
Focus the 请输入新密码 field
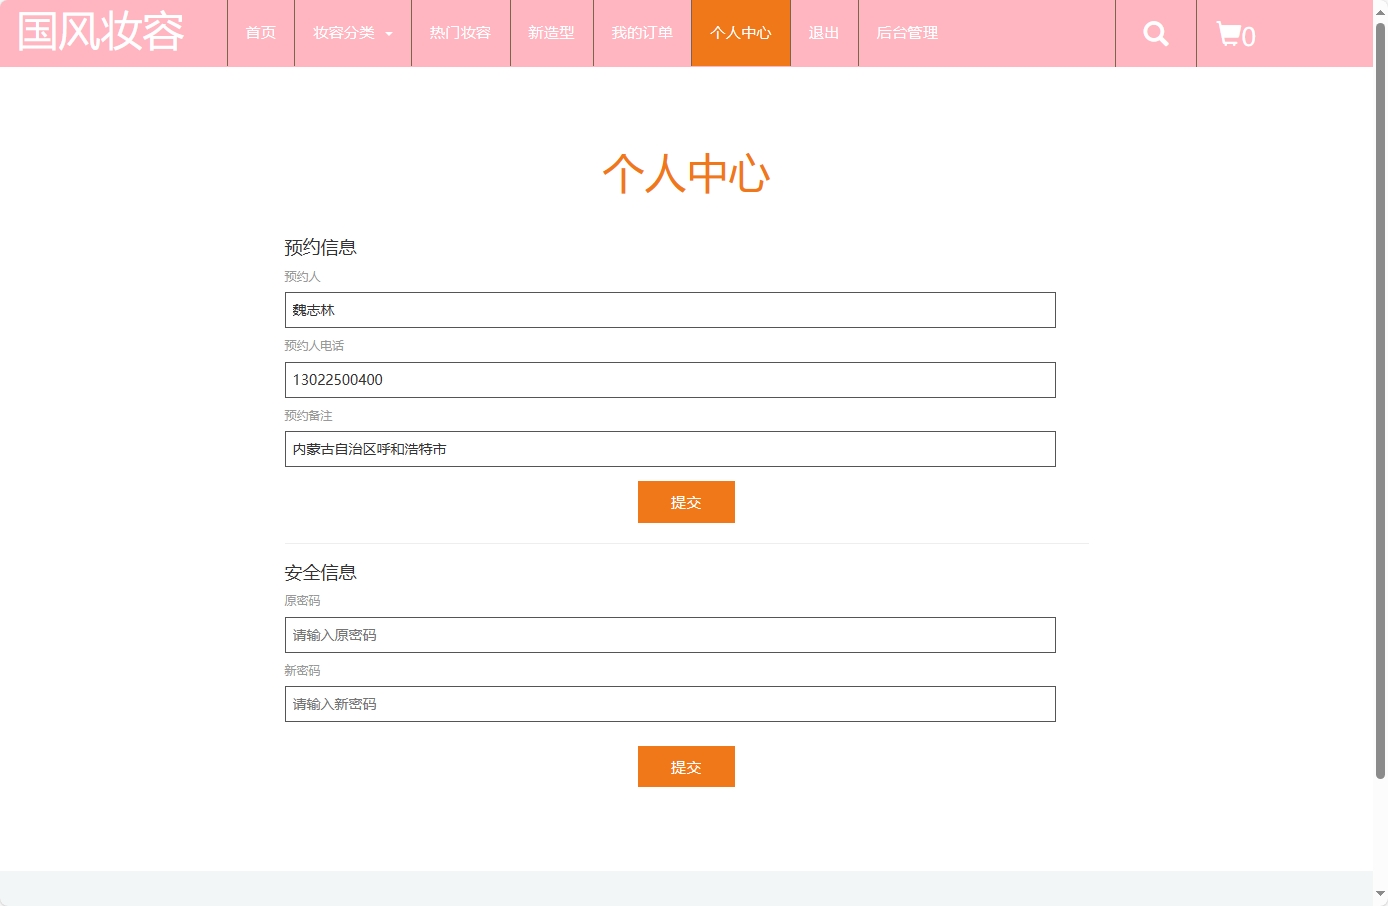coord(669,703)
